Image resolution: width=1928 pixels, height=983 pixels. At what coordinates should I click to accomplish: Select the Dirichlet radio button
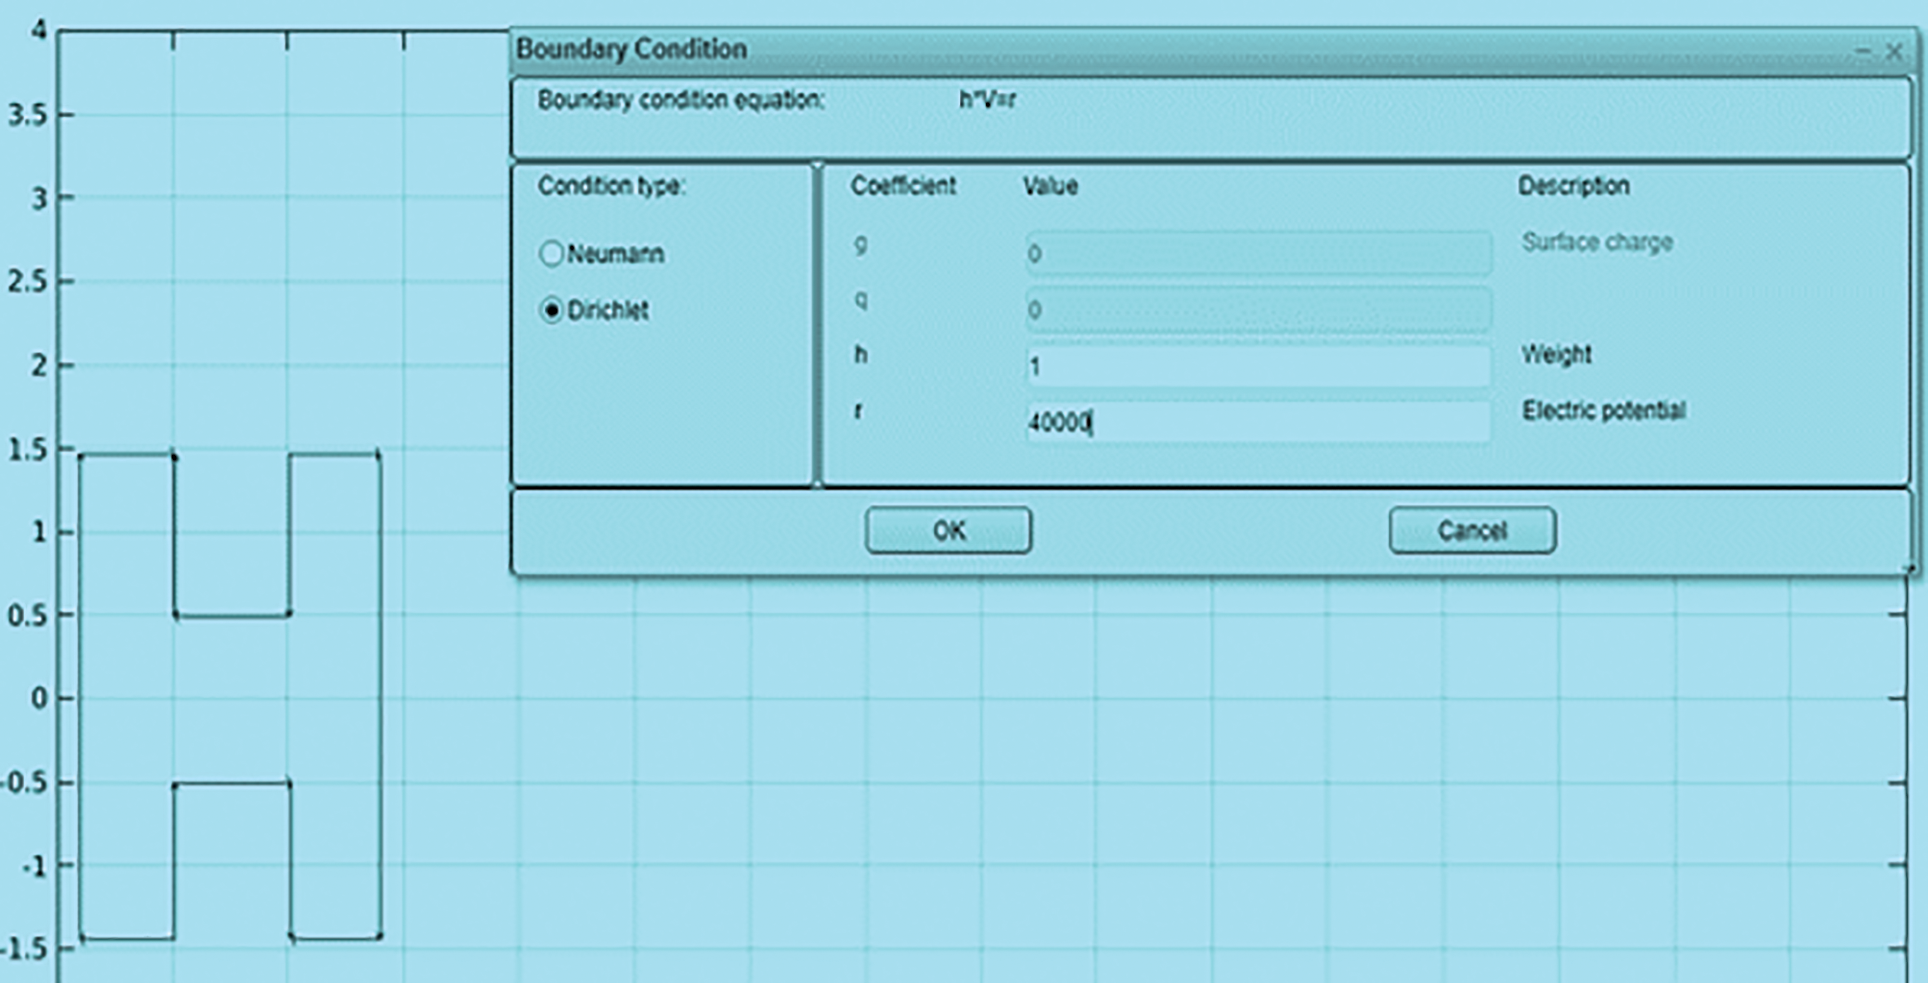[551, 311]
